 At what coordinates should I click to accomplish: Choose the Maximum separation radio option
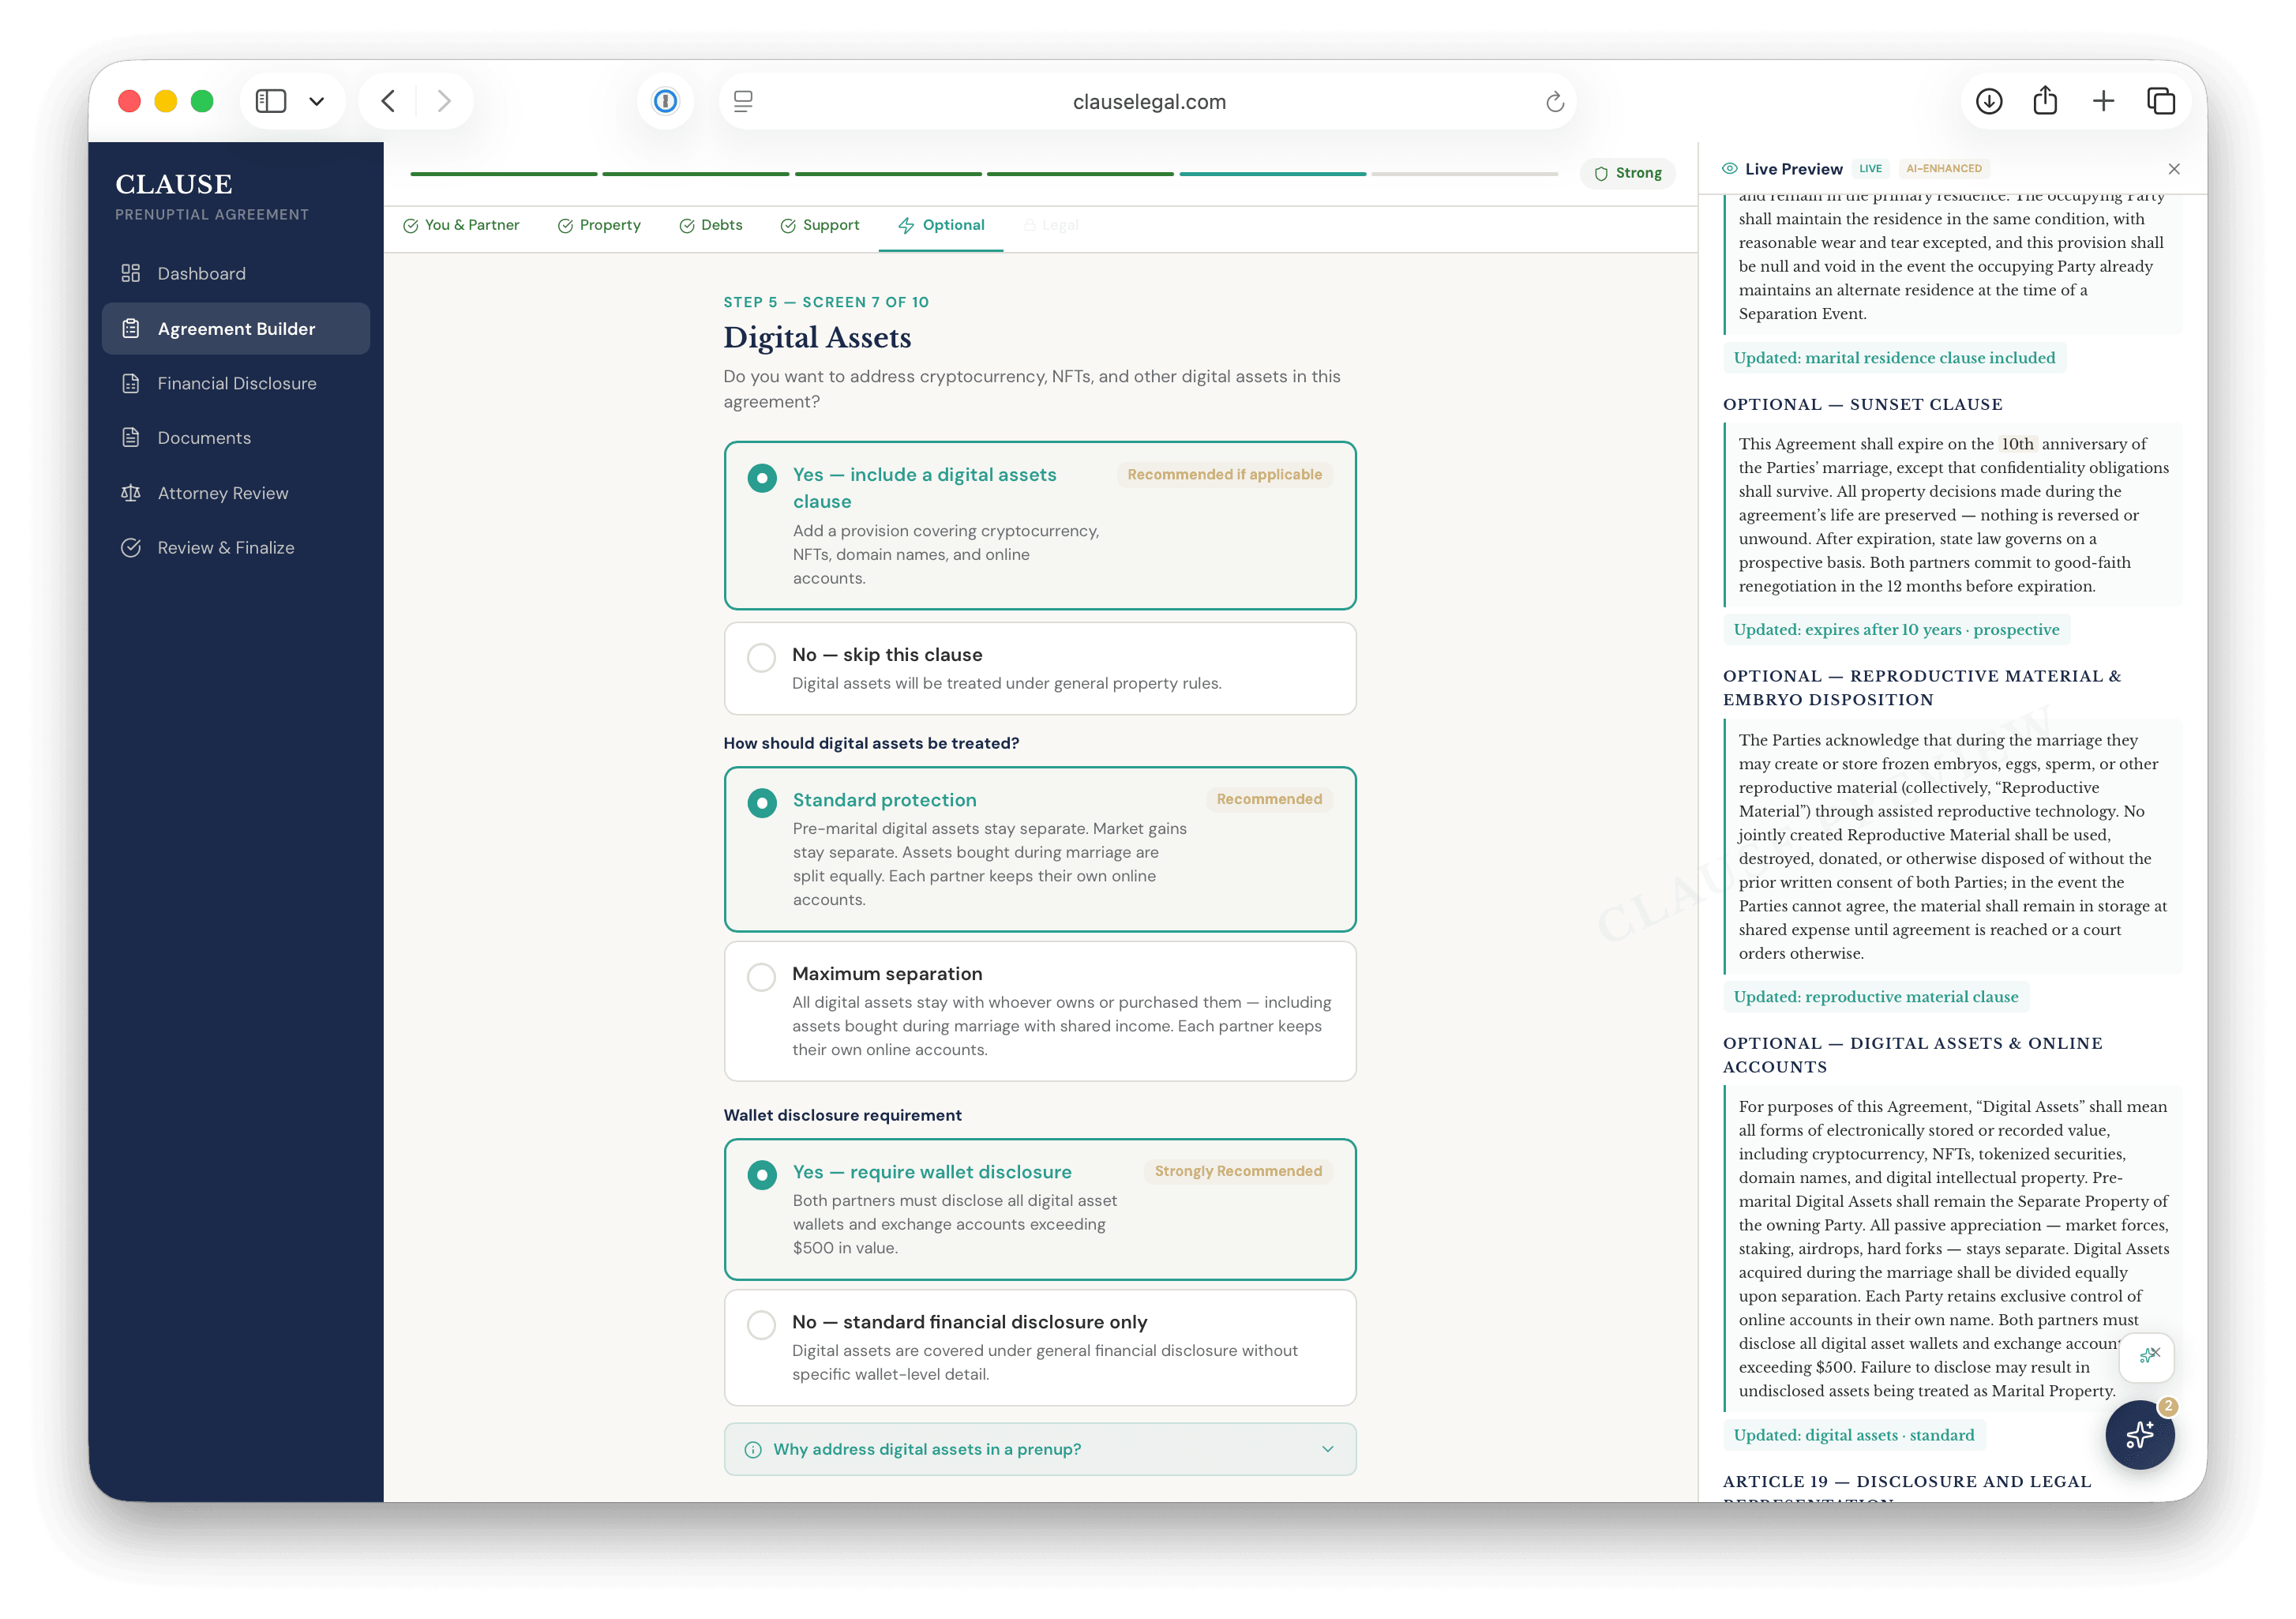pyautogui.click(x=1040, y=1011)
